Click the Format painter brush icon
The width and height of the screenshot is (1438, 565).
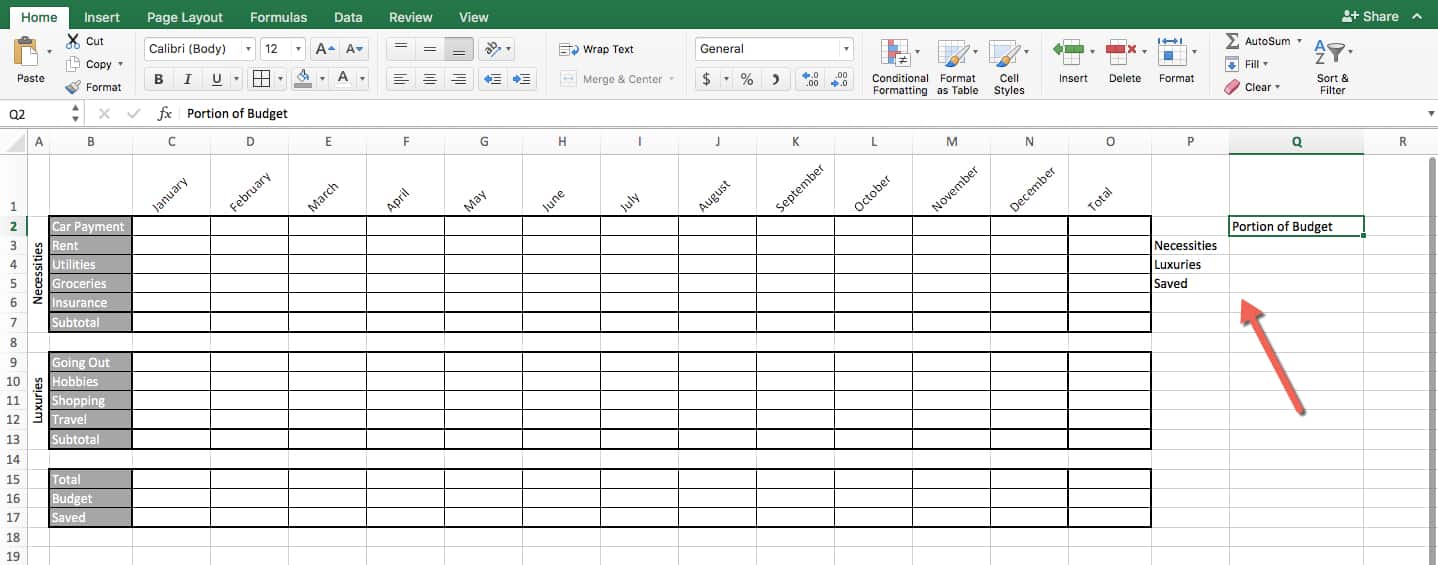74,87
